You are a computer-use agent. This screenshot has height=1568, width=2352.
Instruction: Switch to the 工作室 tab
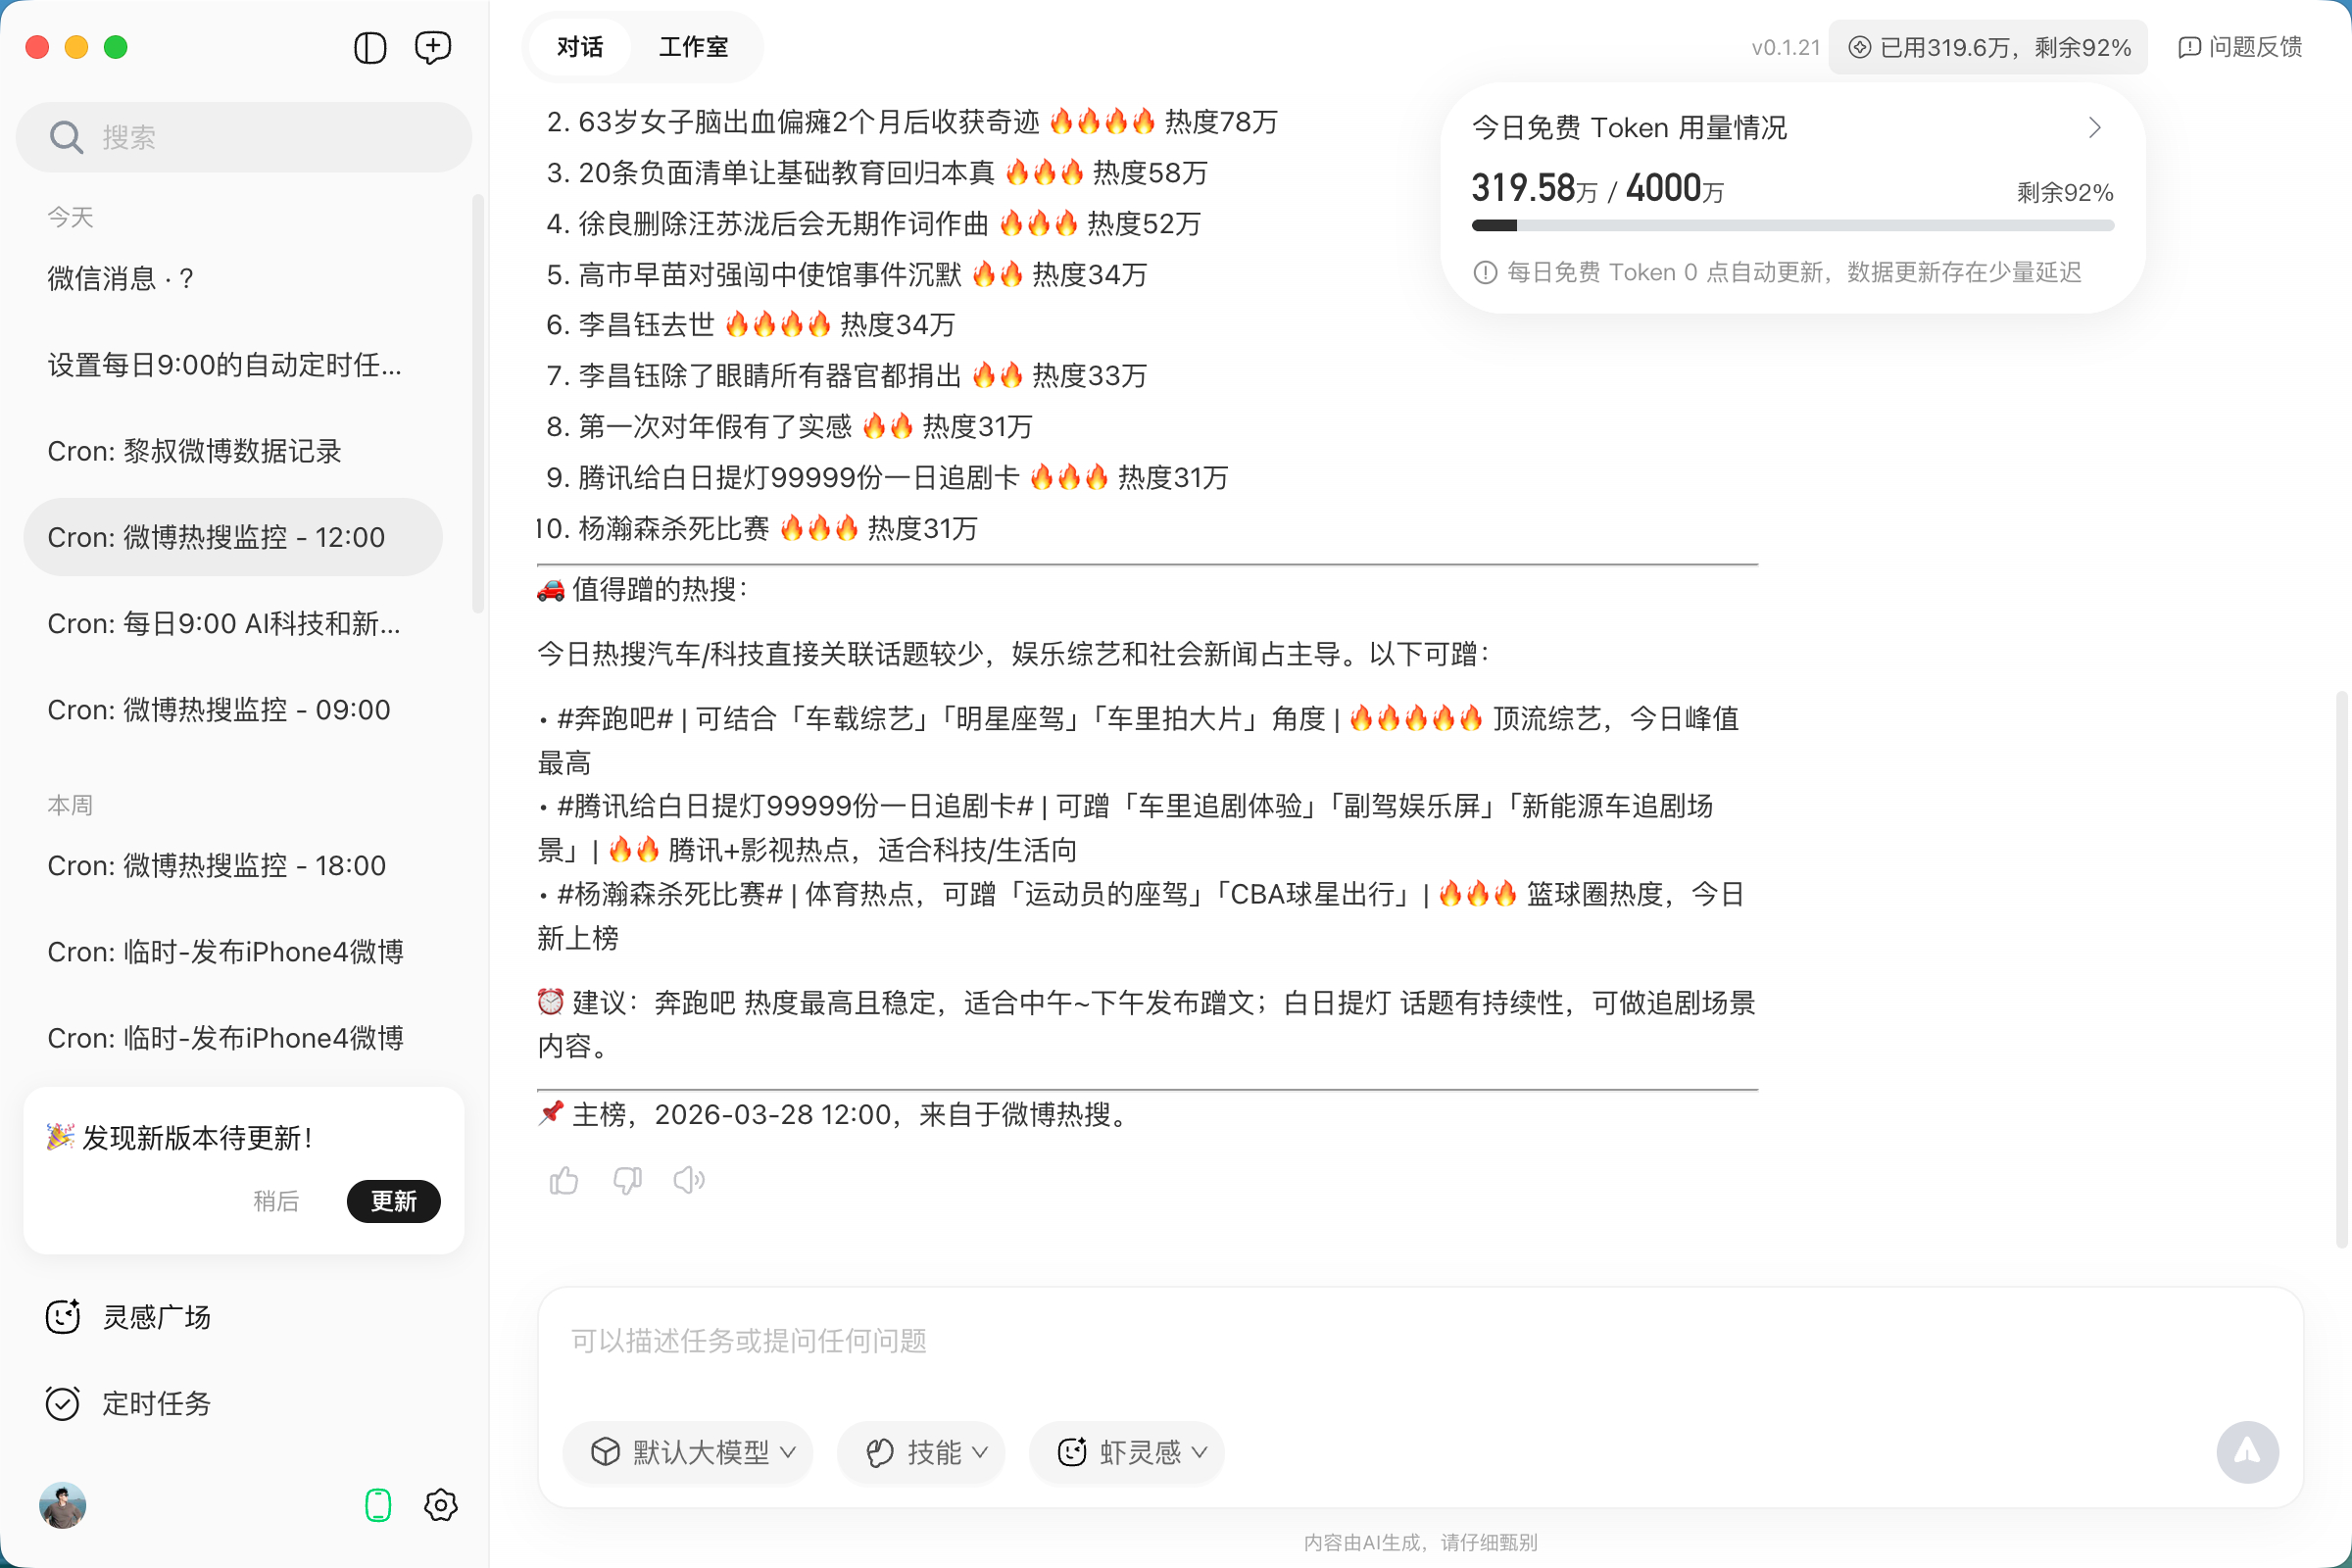[693, 47]
